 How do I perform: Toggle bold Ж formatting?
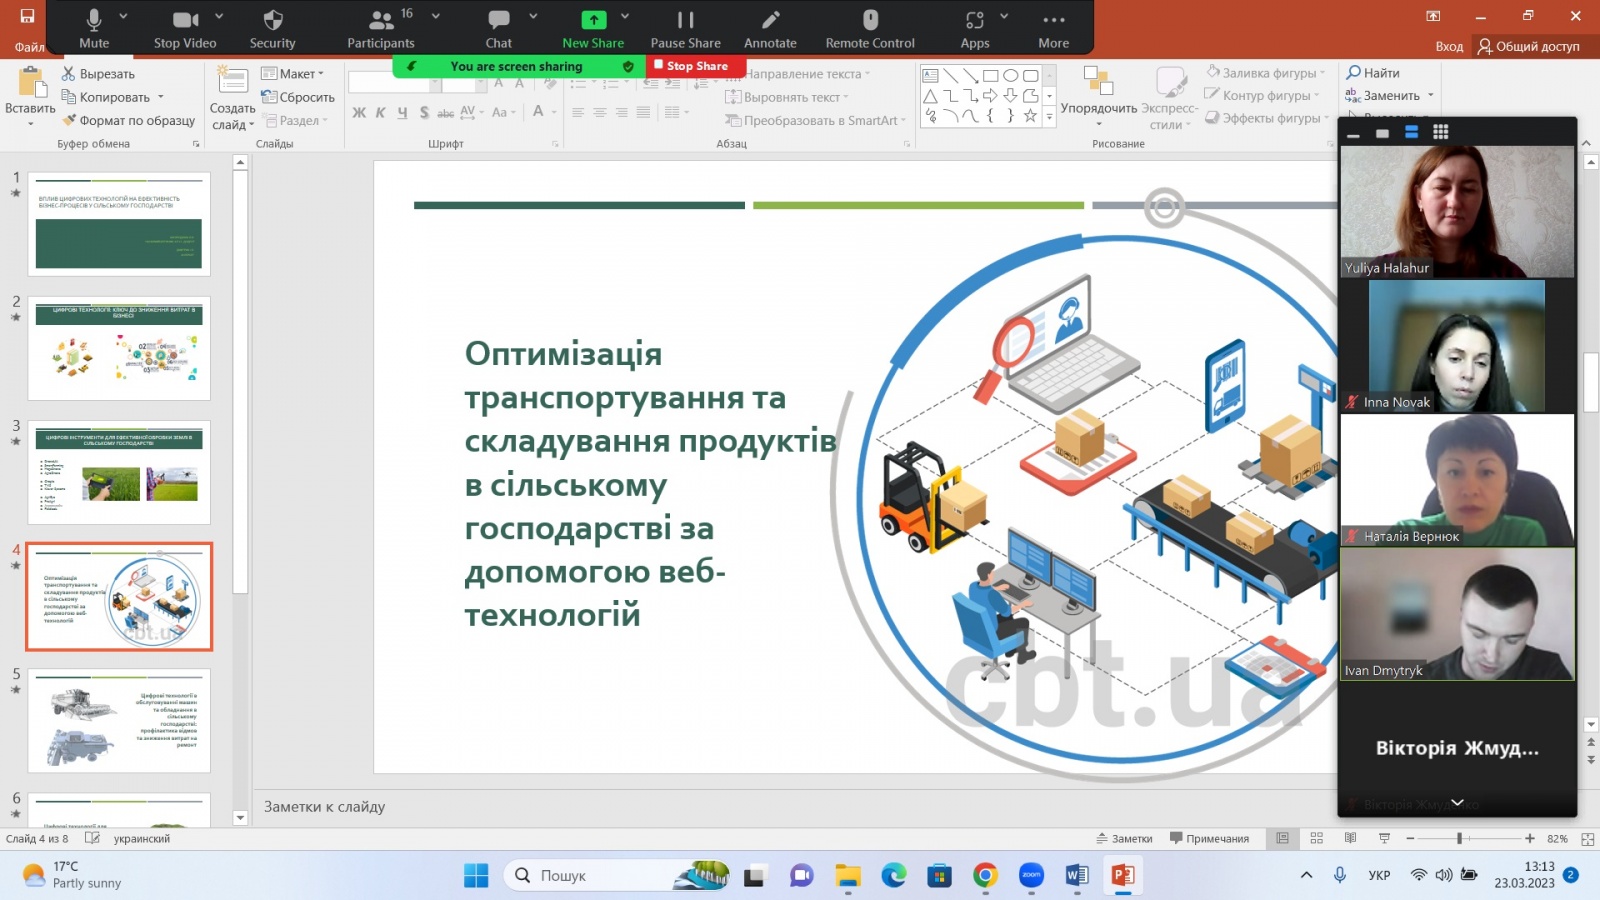click(x=359, y=112)
